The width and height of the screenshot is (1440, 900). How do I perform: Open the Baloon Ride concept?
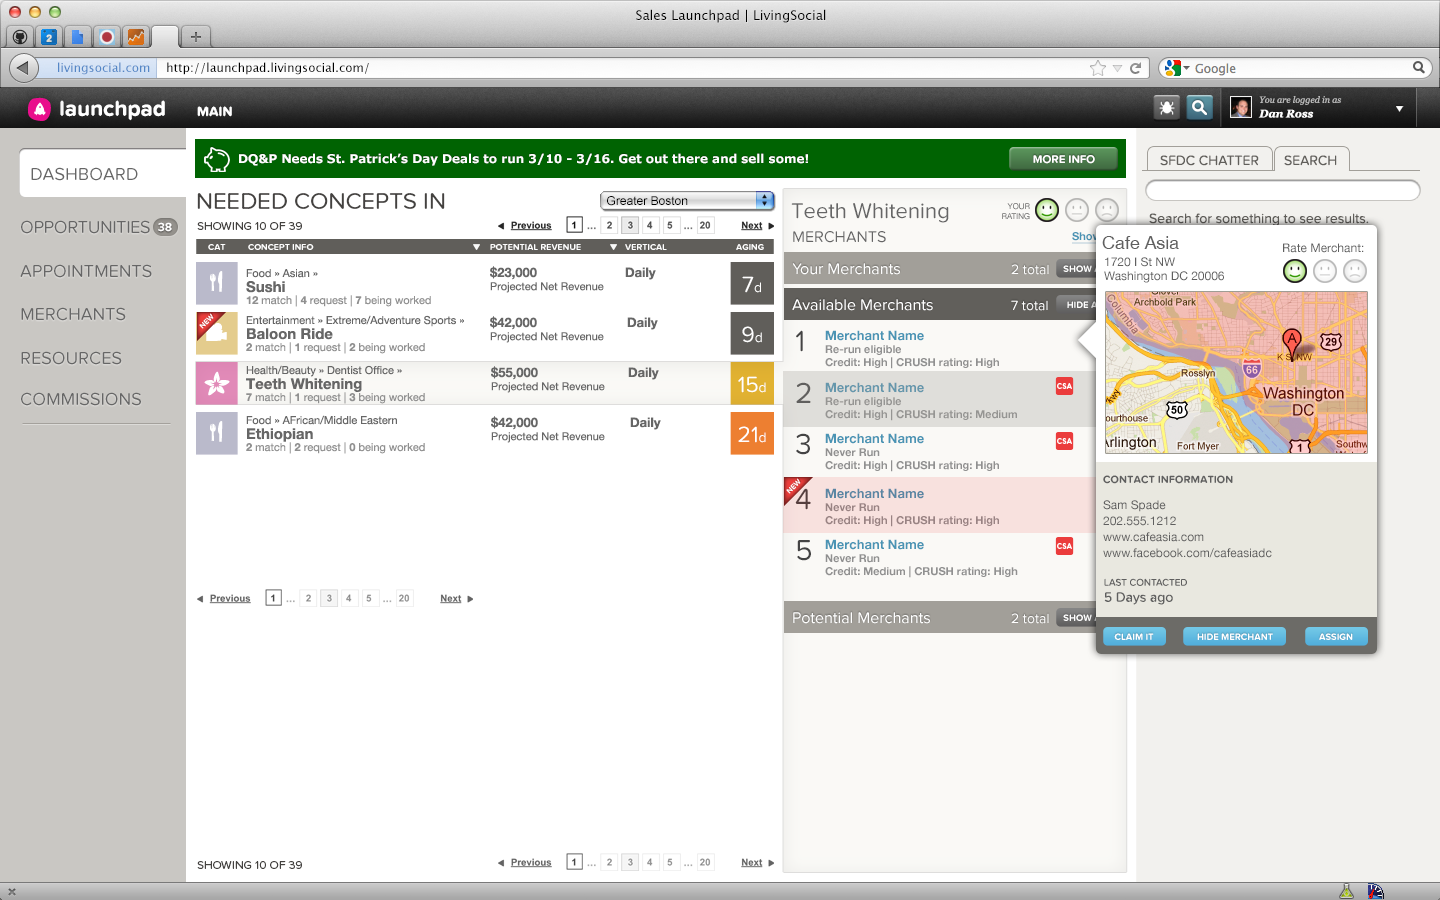289,334
